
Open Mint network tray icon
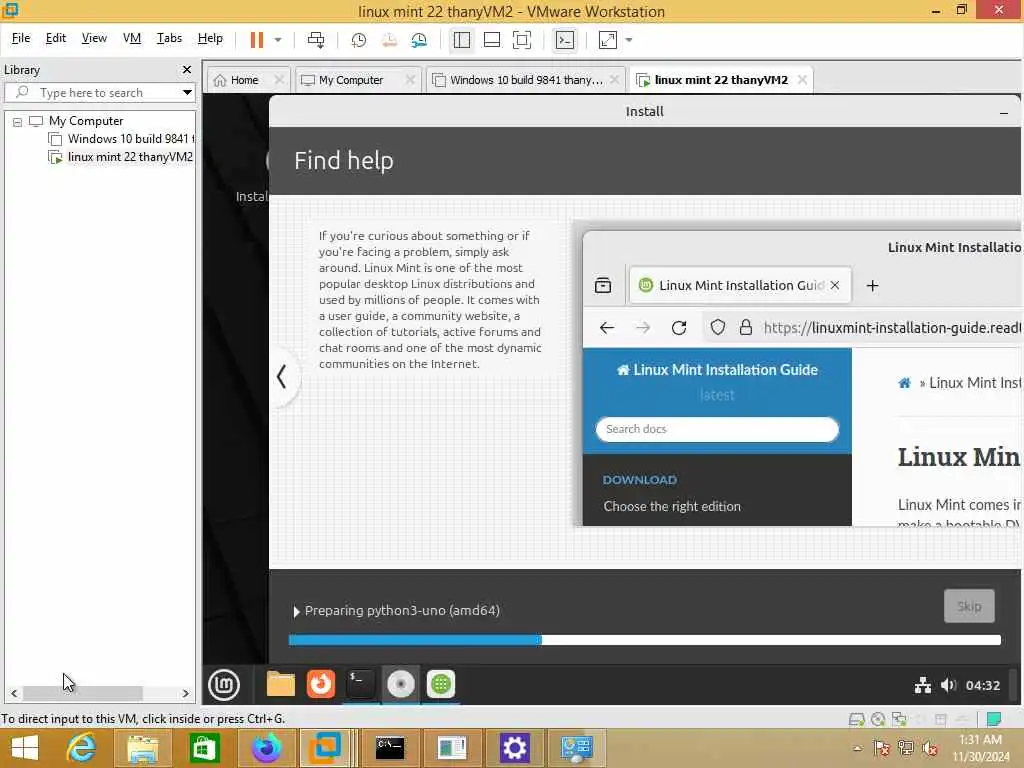pyautogui.click(x=923, y=685)
